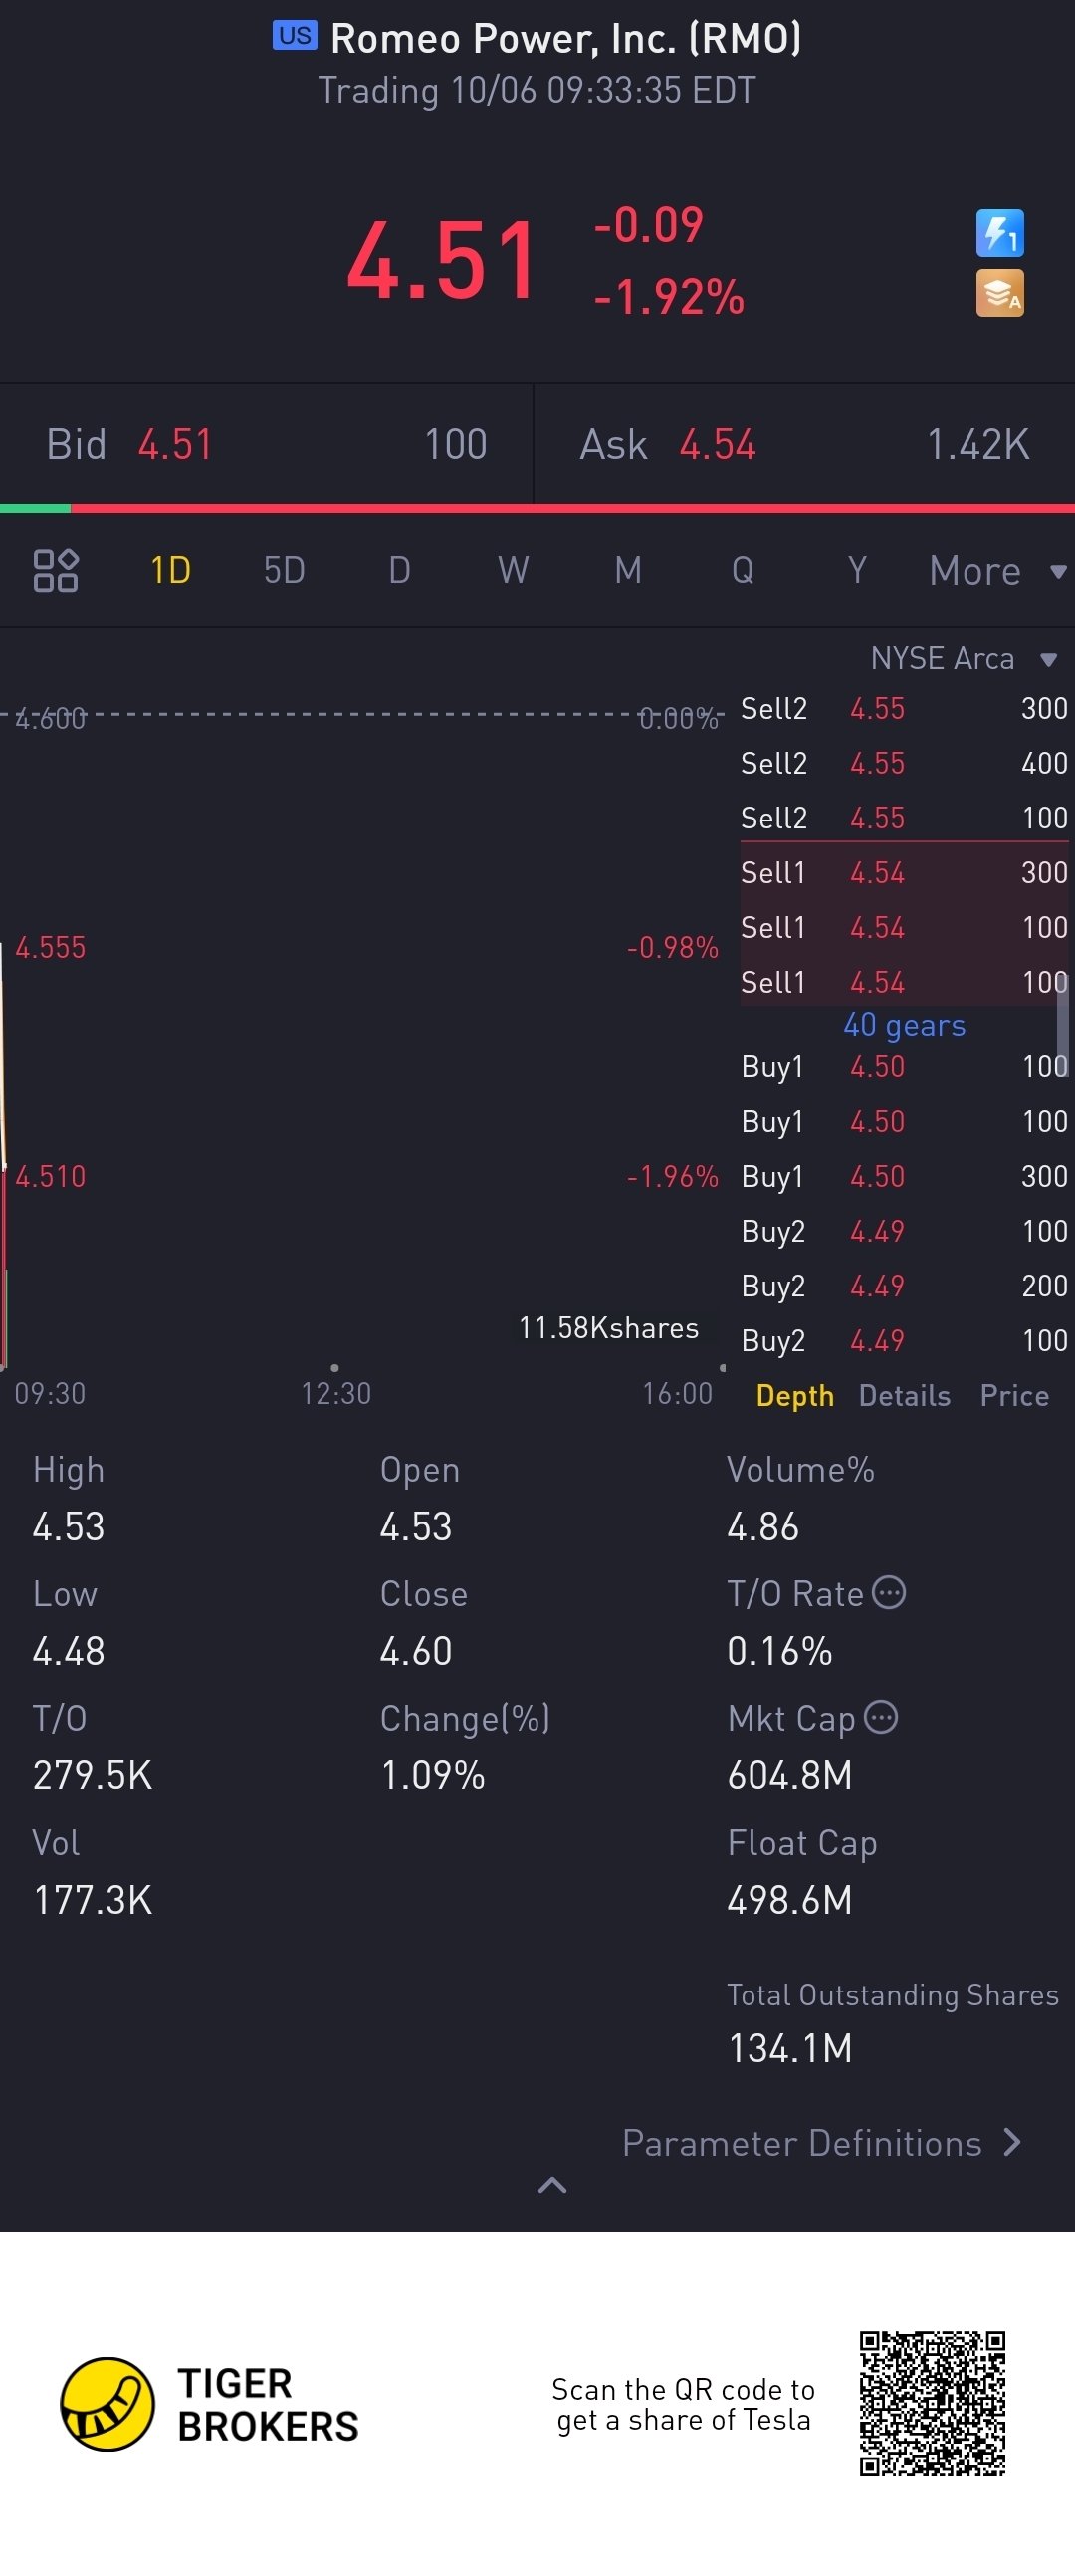The image size is (1075, 2576).
Task: Open Mkt Cap info bubble icon
Action: click(x=881, y=1716)
